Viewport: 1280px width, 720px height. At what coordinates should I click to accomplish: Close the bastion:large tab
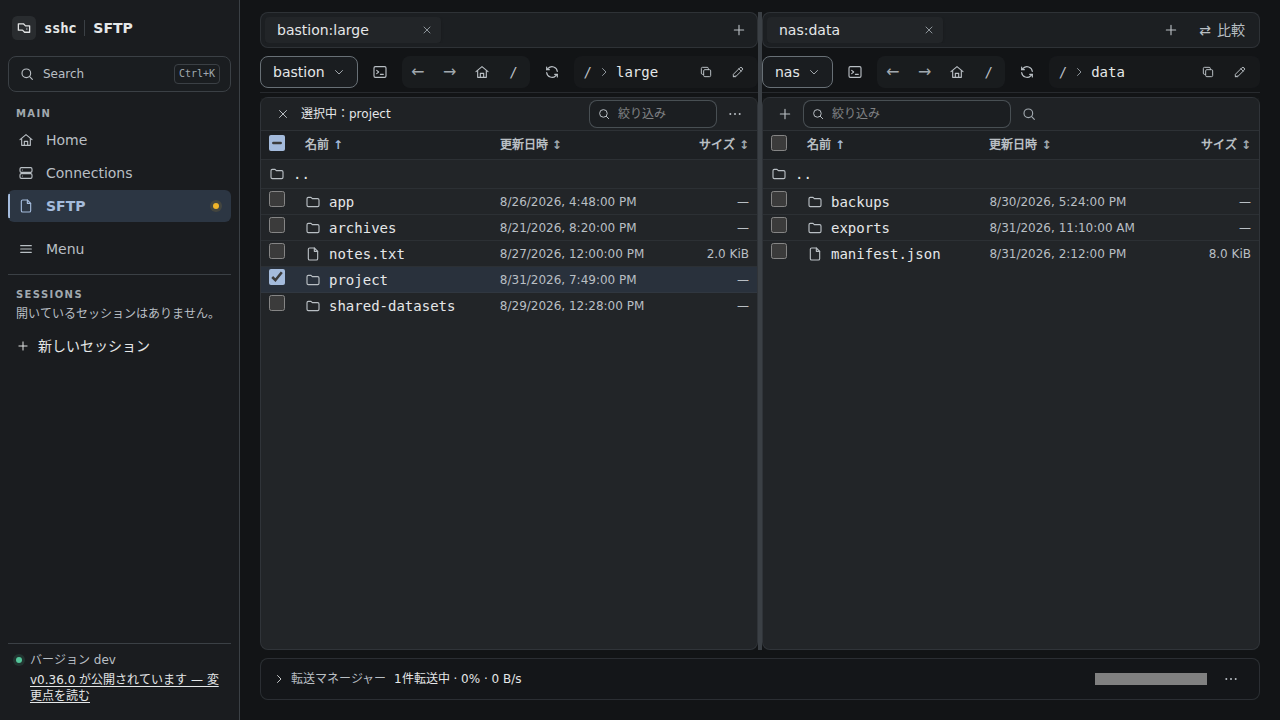[x=427, y=30]
